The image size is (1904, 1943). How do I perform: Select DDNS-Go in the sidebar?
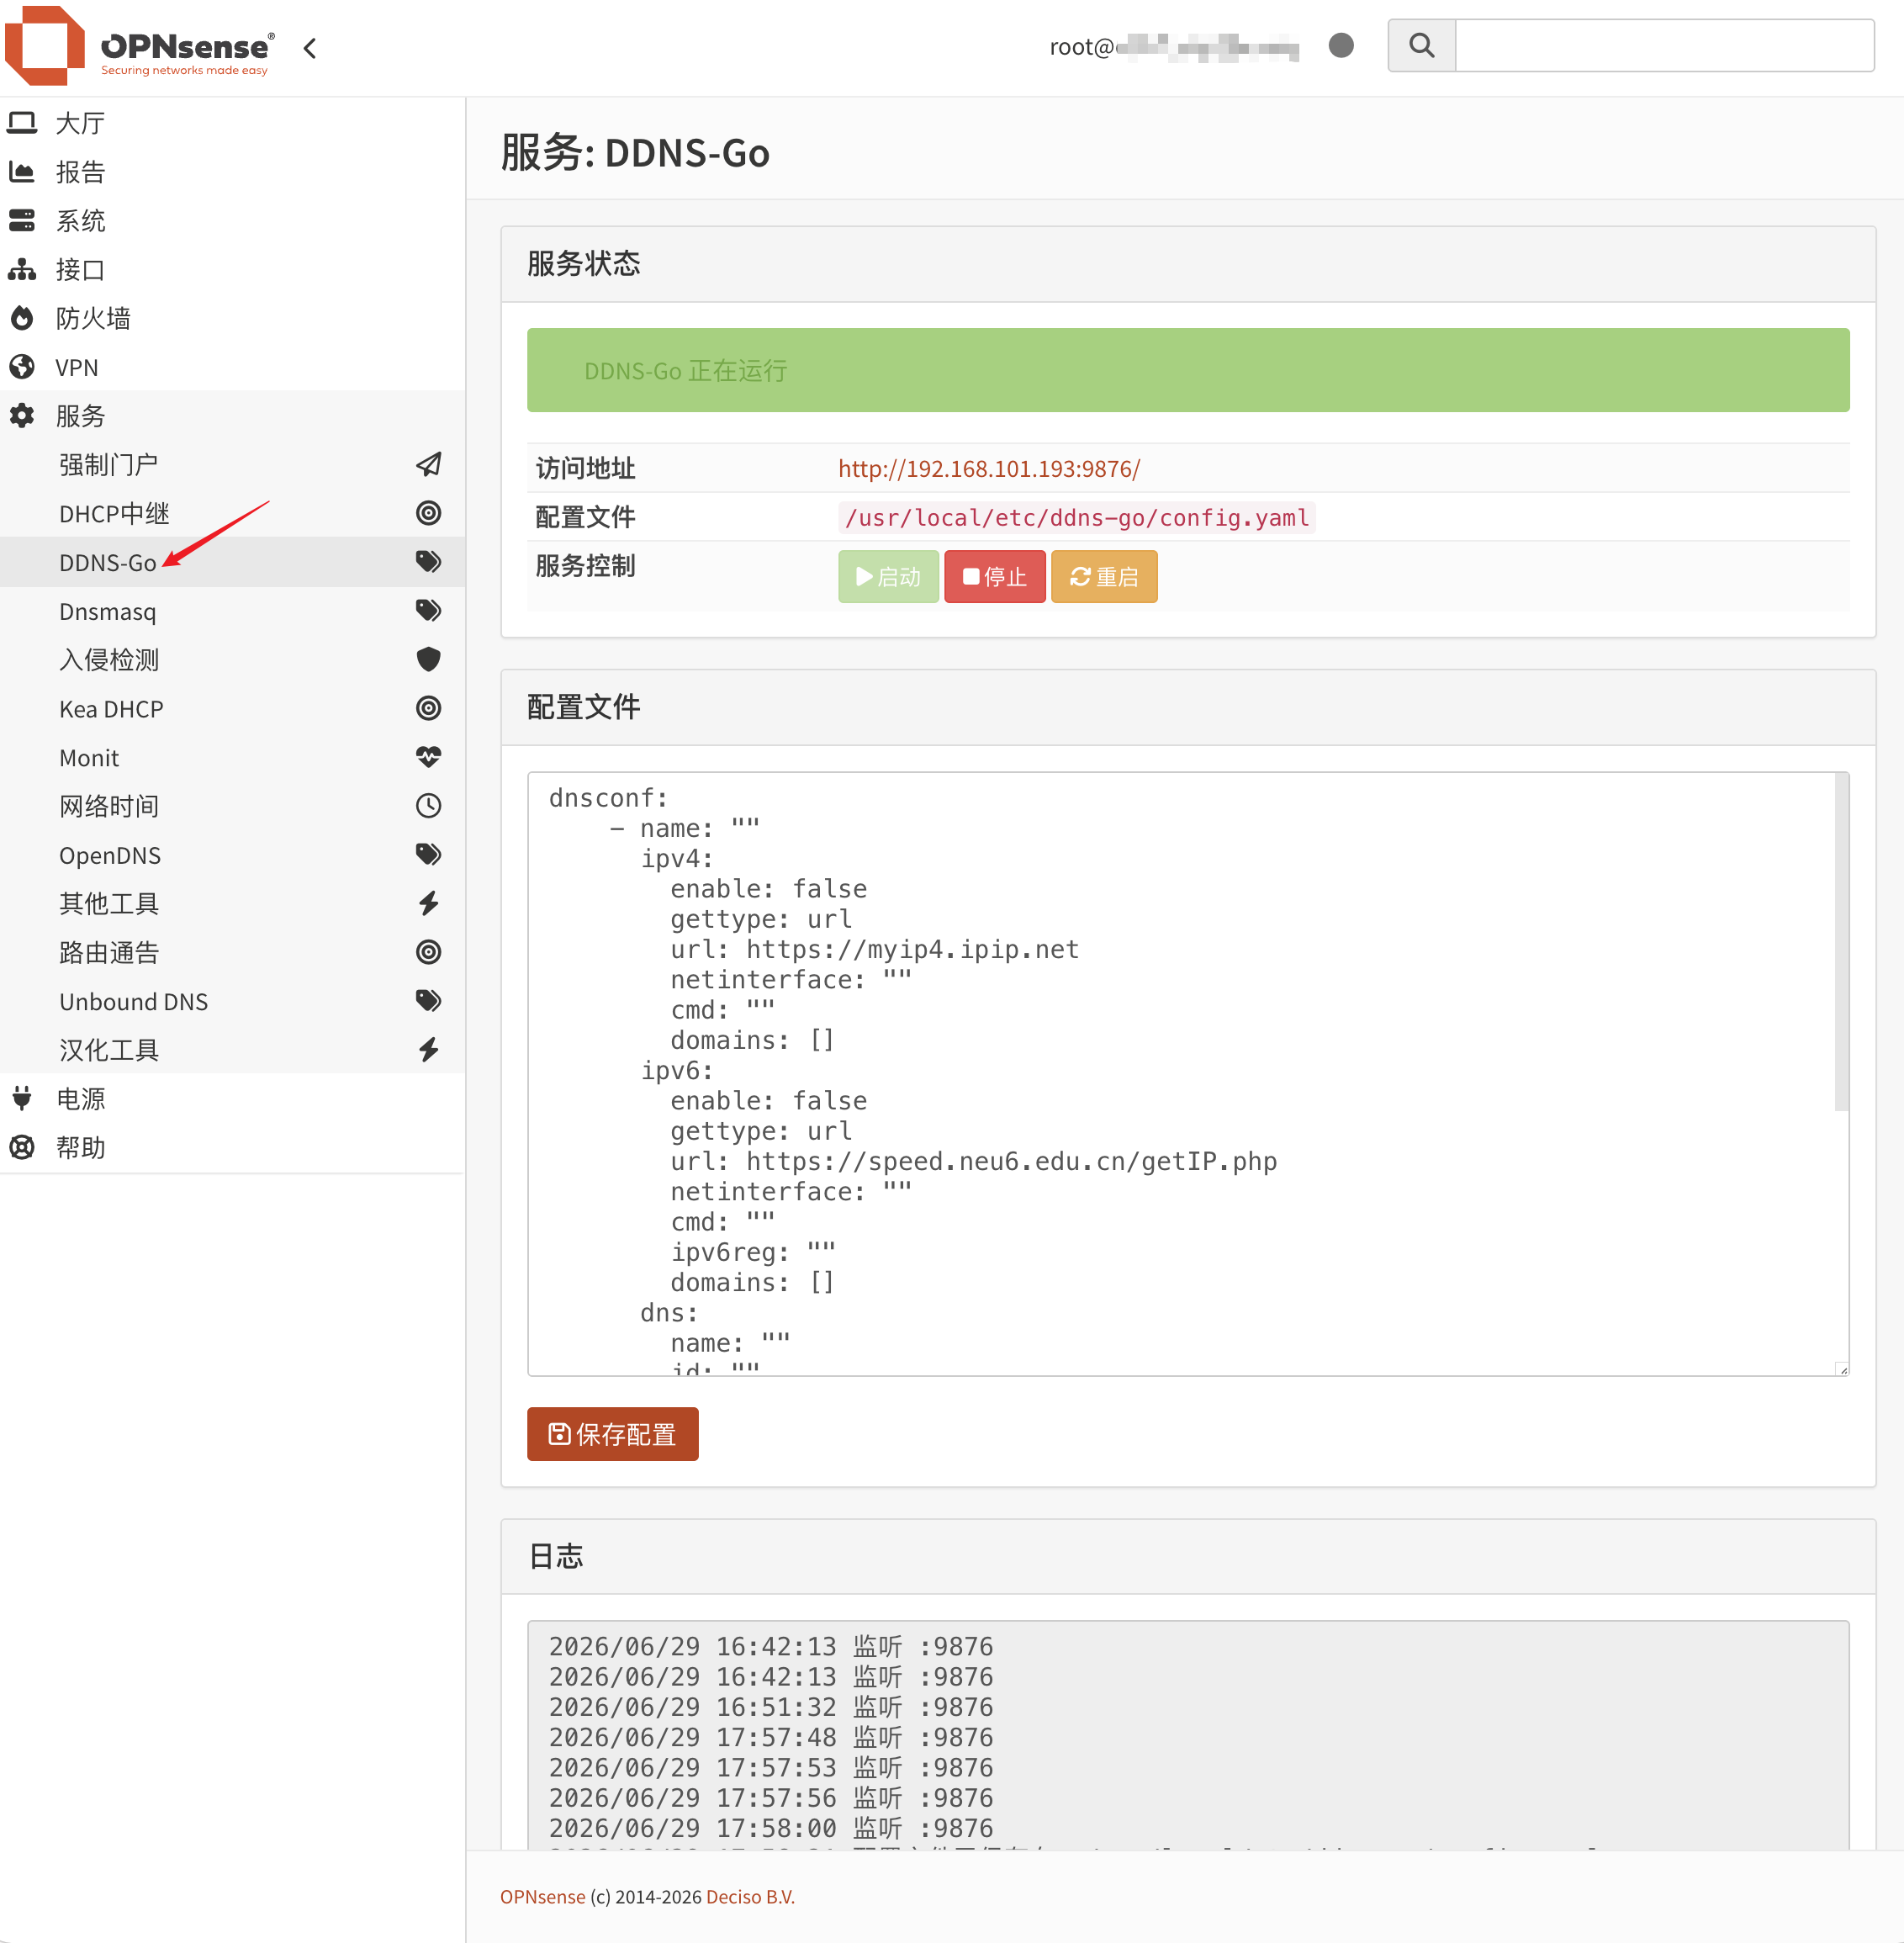pyautogui.click(x=232, y=562)
